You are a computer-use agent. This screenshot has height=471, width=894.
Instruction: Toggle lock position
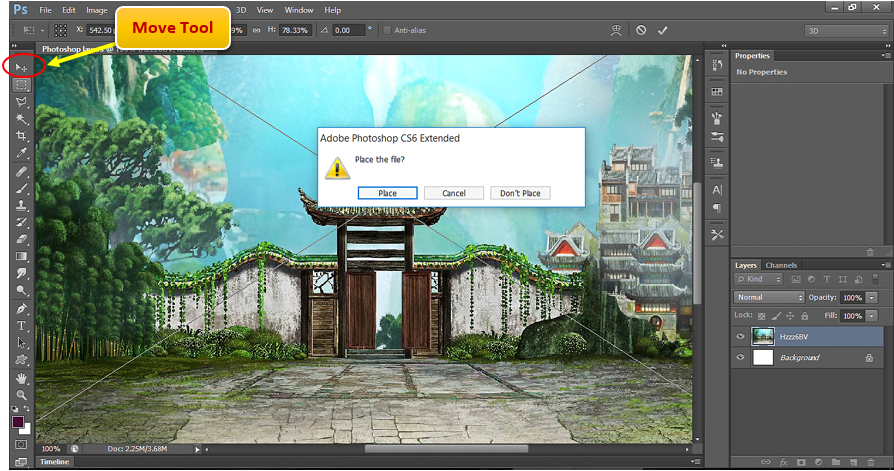(x=790, y=316)
